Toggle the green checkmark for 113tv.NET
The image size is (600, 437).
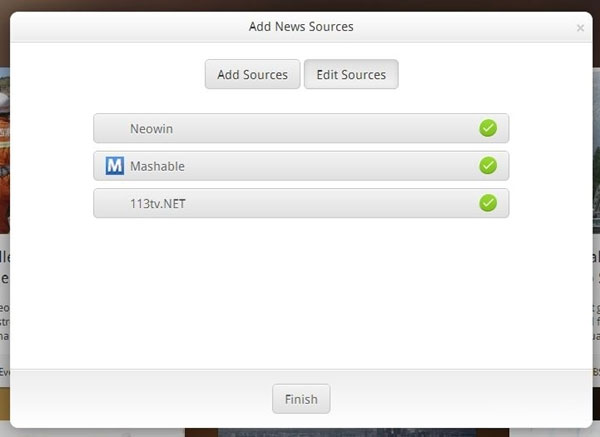(488, 203)
